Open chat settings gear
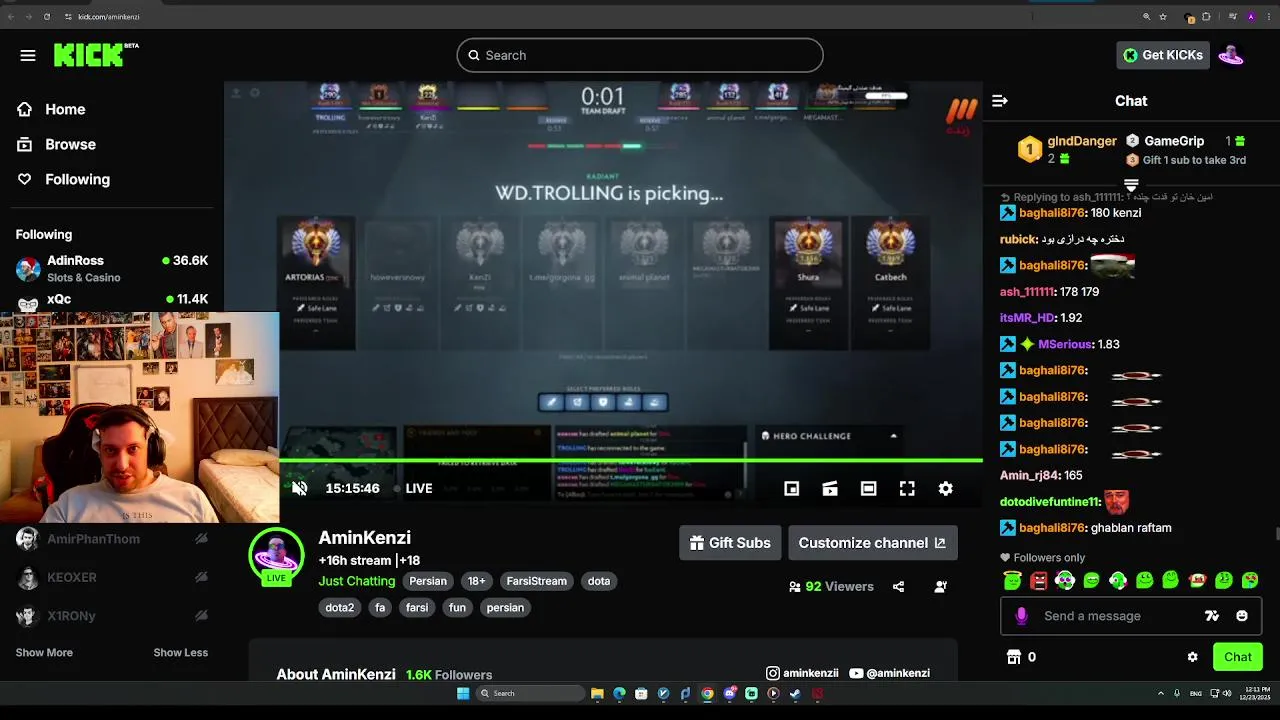The height and width of the screenshot is (720, 1280). [x=1192, y=657]
